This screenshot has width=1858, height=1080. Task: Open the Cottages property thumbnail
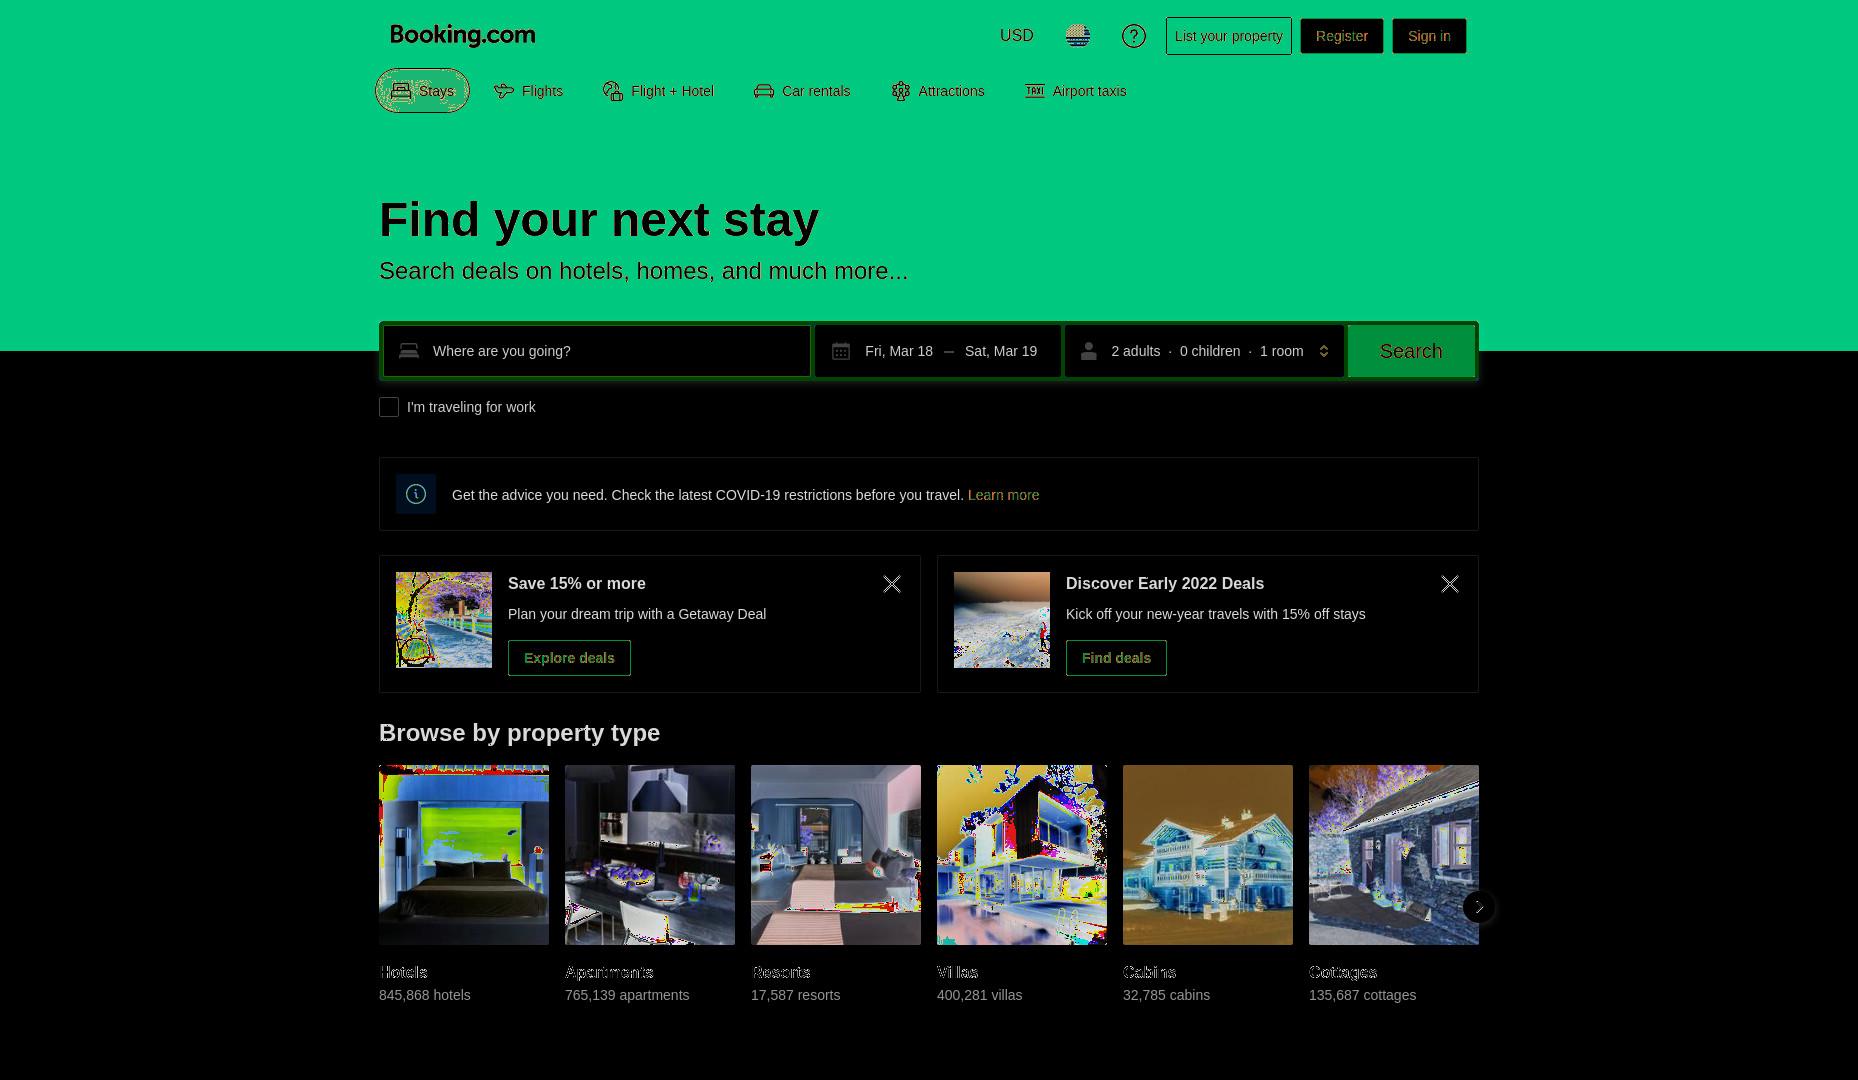coord(1394,855)
